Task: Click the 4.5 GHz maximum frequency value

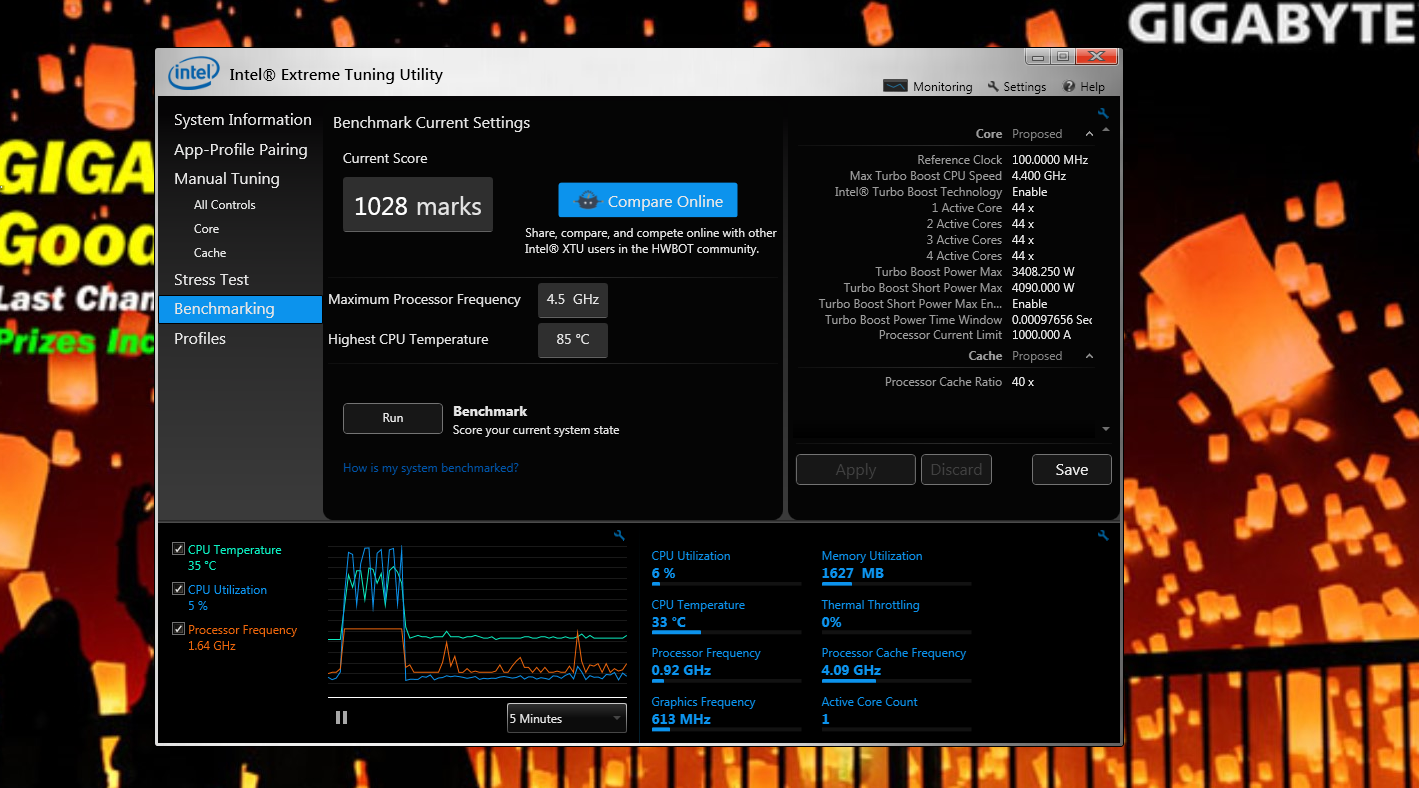Action: coord(573,300)
